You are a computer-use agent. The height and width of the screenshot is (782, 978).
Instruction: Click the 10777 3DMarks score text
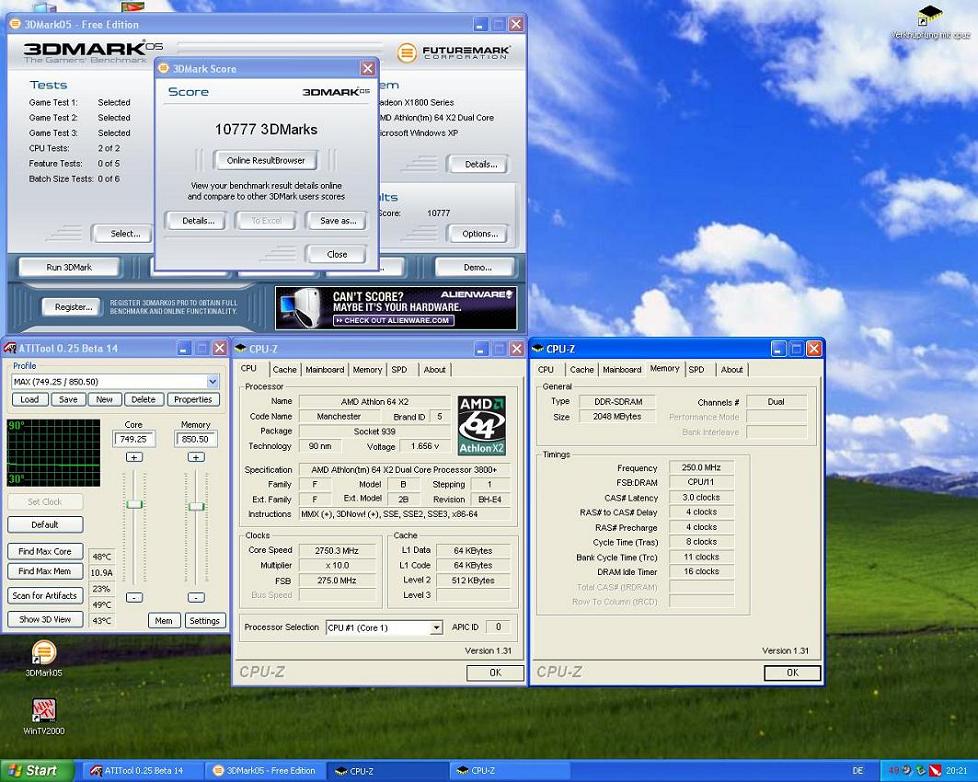[x=266, y=129]
